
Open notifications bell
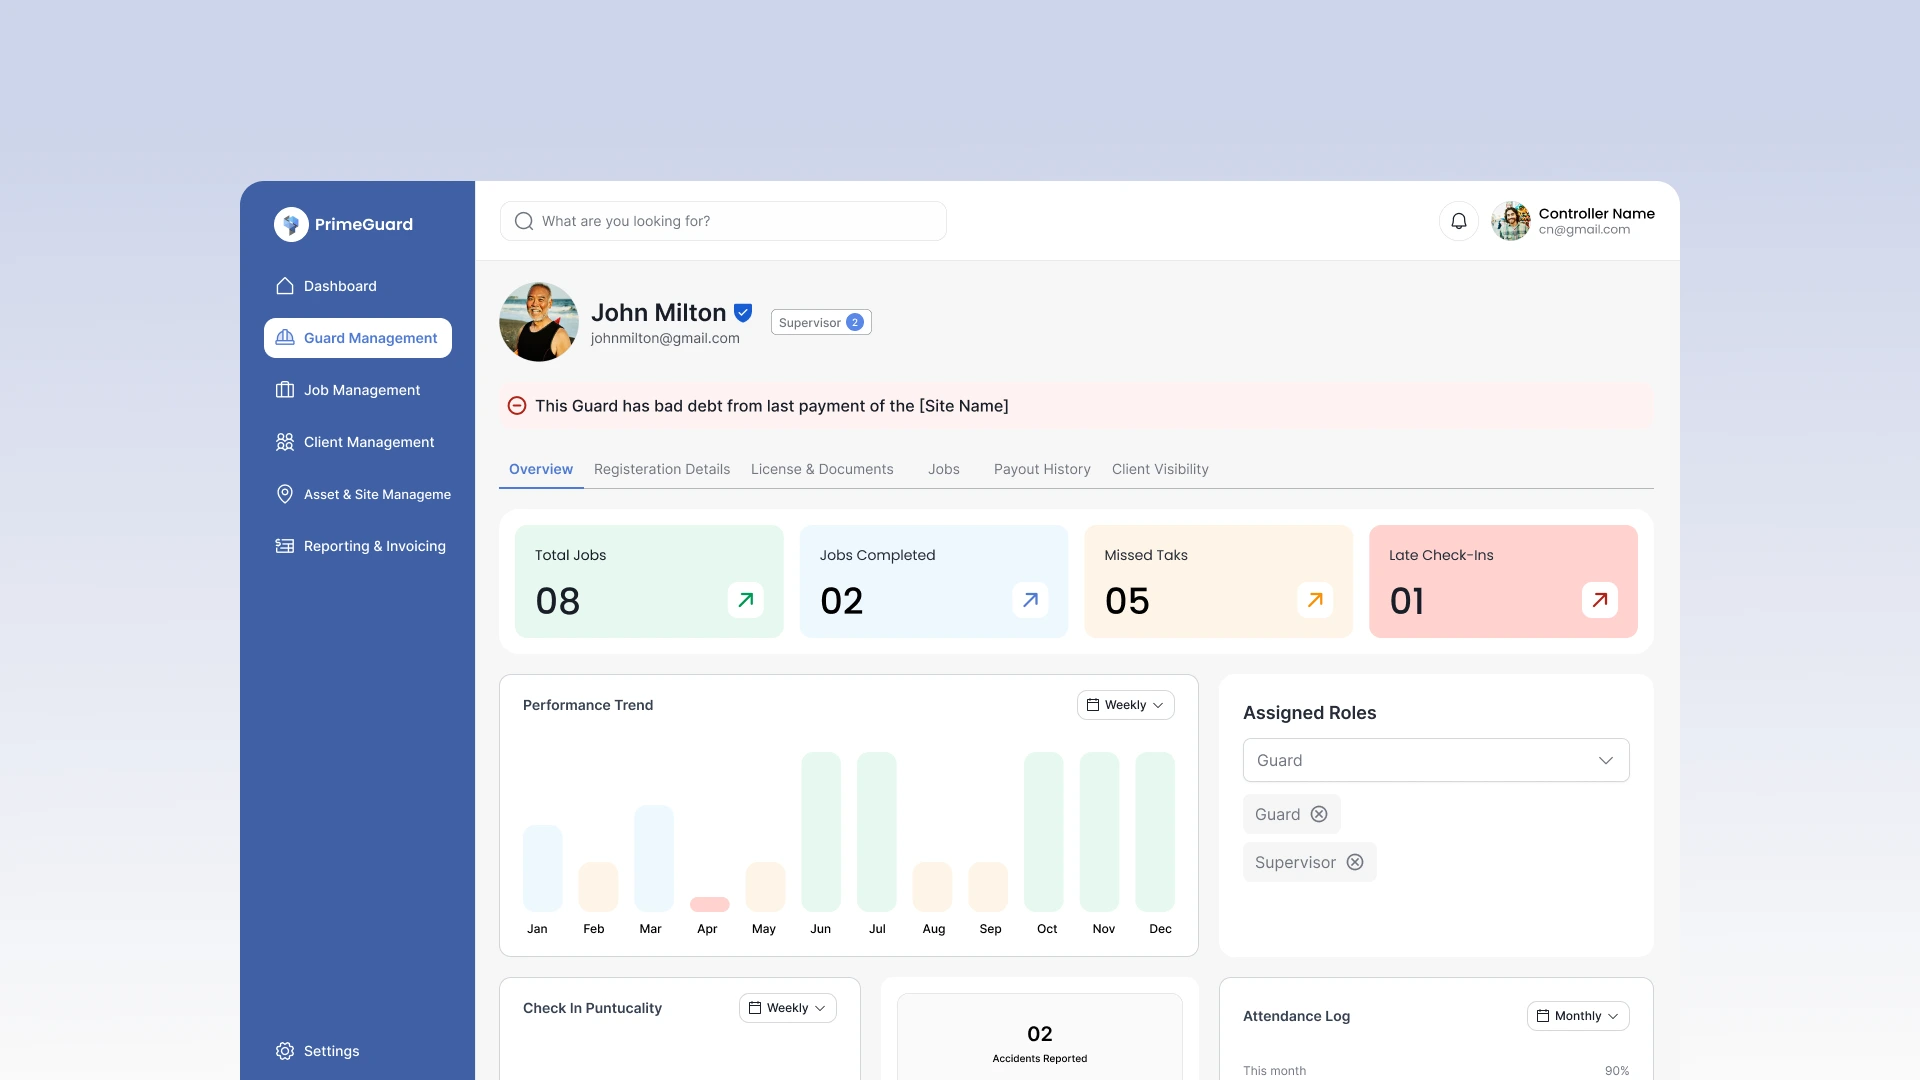[x=1459, y=221]
